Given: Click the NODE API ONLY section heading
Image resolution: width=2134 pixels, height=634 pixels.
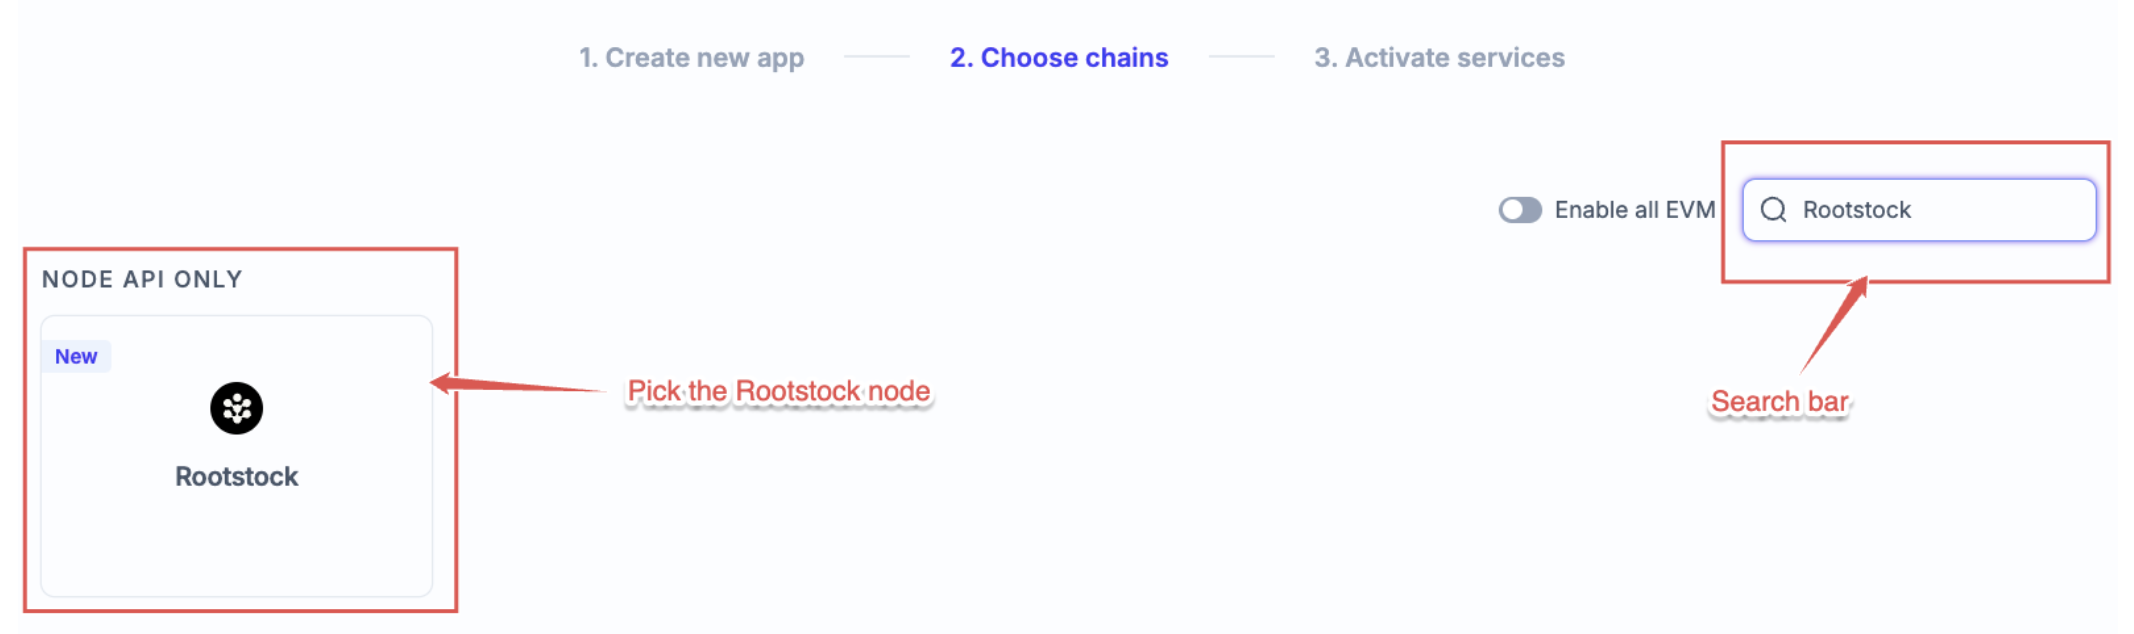Looking at the screenshot, I should 142,280.
